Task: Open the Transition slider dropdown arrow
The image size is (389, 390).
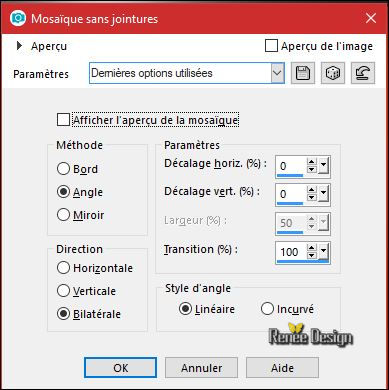Action: click(323, 252)
